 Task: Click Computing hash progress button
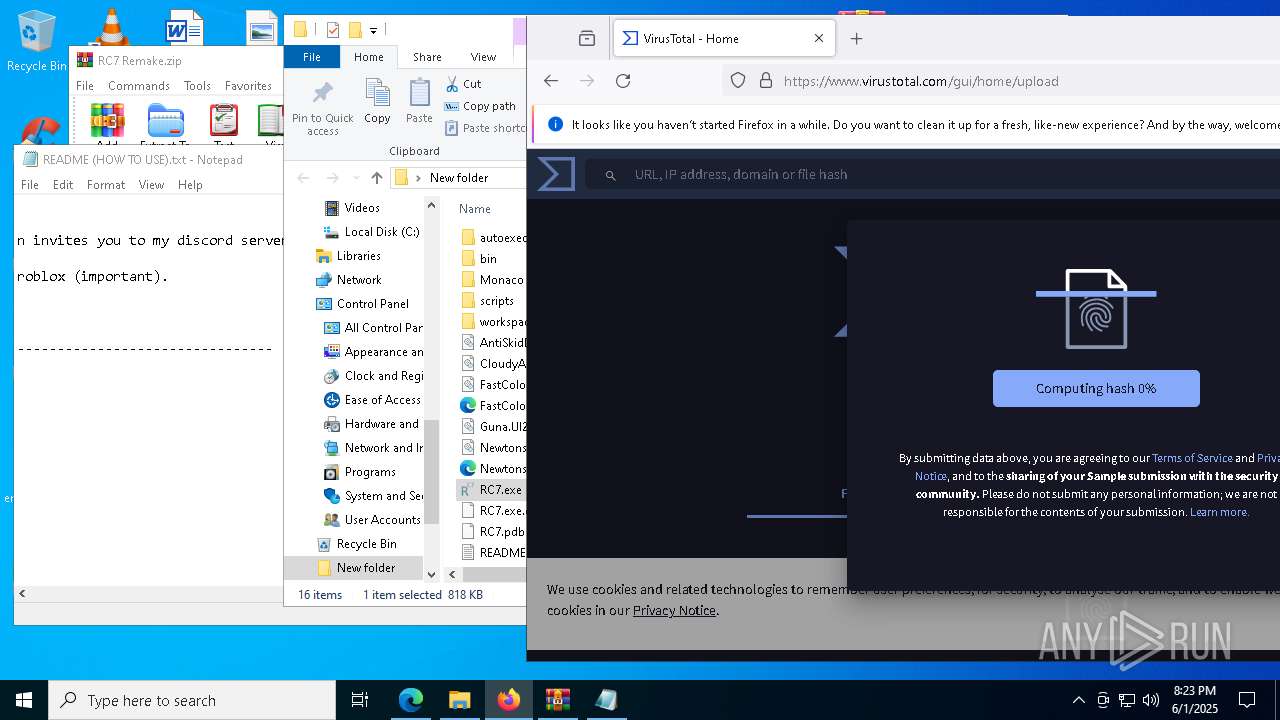pos(1096,388)
